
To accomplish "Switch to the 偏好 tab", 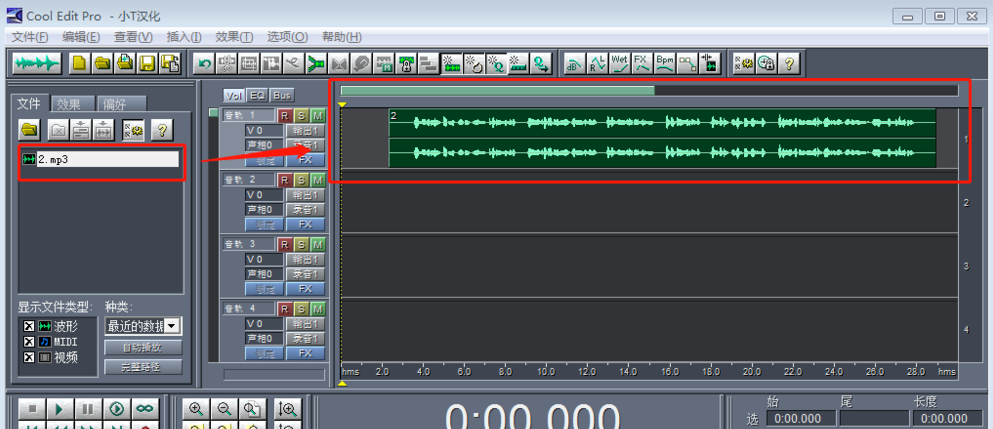I will pyautogui.click(x=123, y=104).
